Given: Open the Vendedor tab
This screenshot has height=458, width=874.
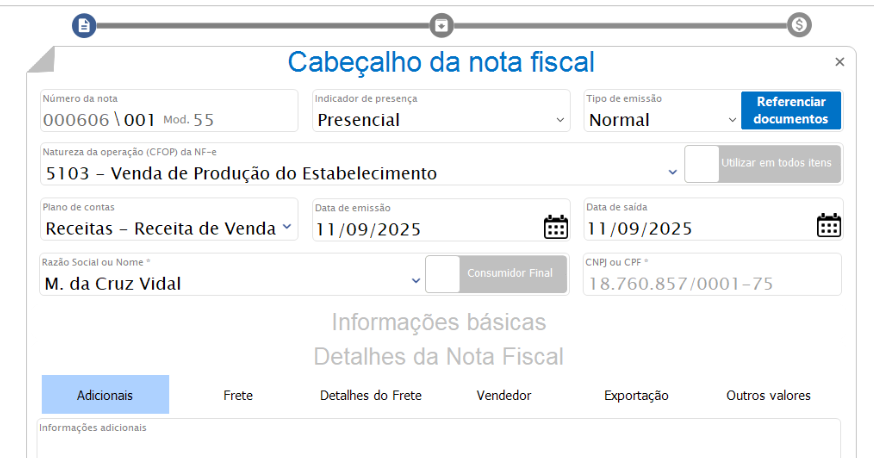Looking at the screenshot, I should [x=504, y=395].
